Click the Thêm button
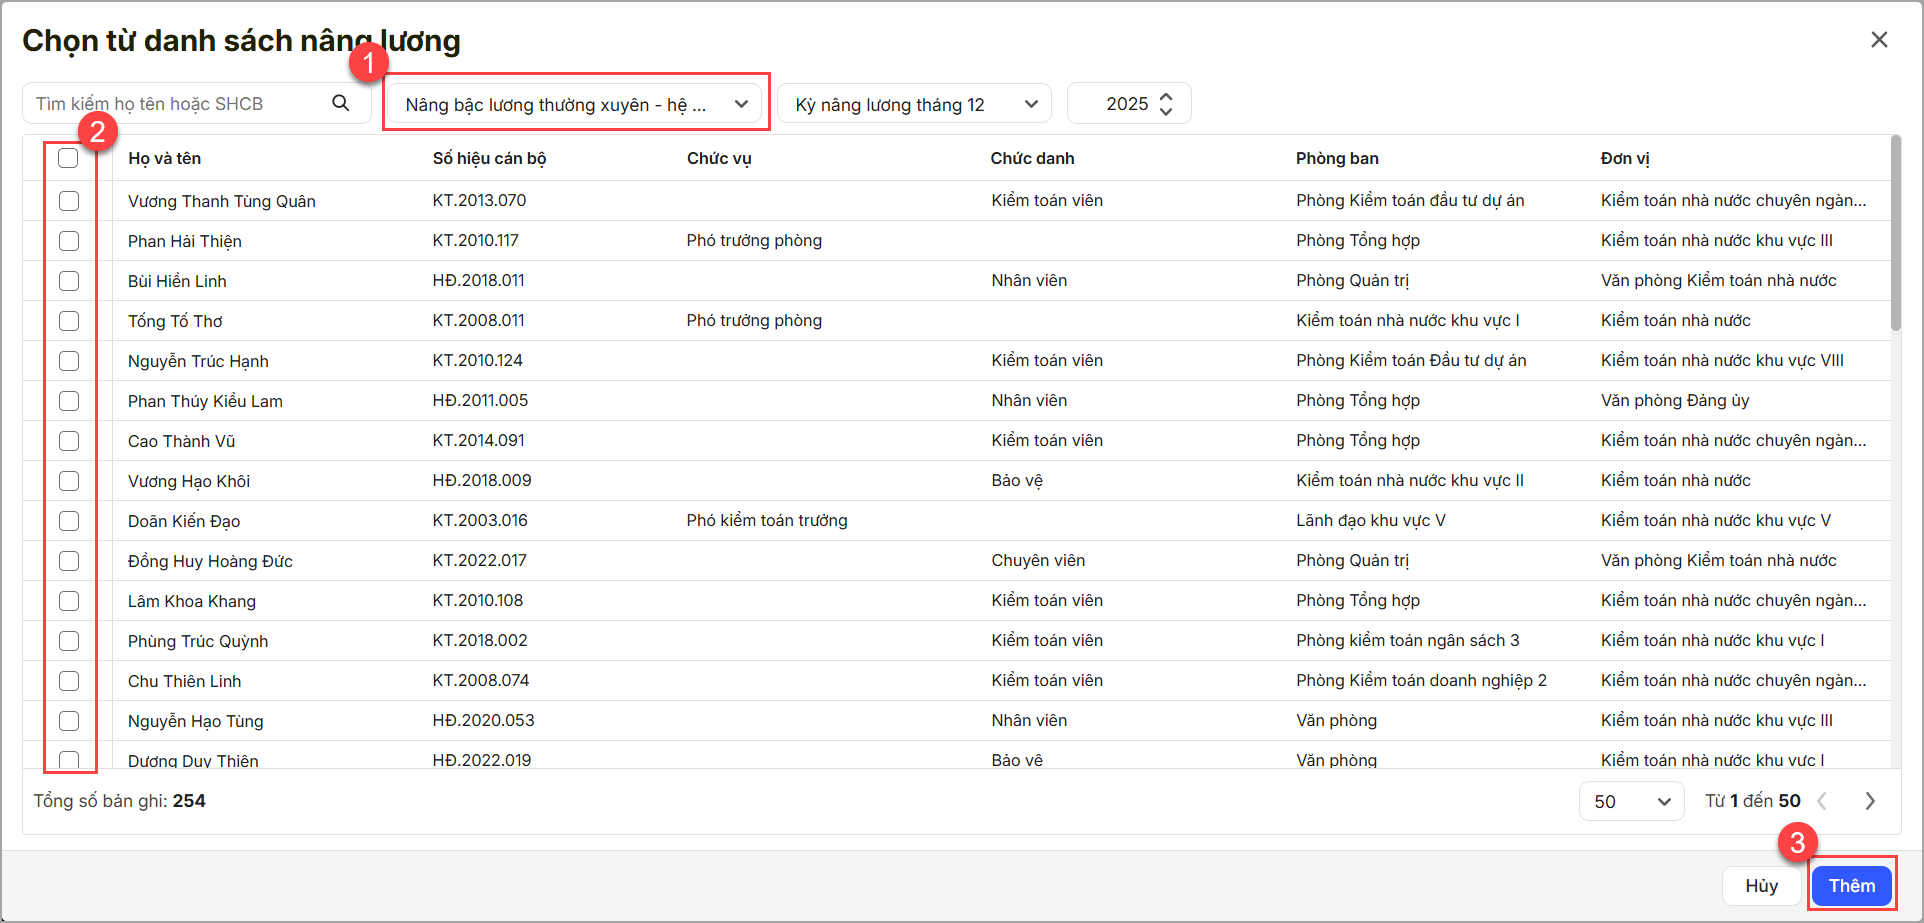1924x923 pixels. point(1851,885)
